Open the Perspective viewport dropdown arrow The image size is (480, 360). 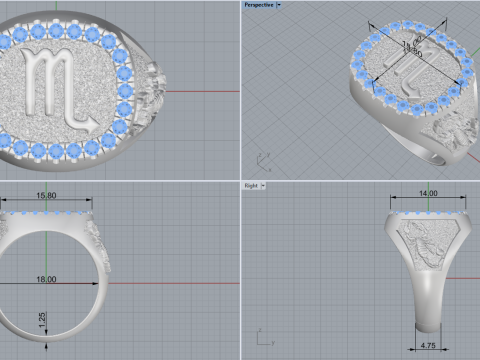[279, 5]
